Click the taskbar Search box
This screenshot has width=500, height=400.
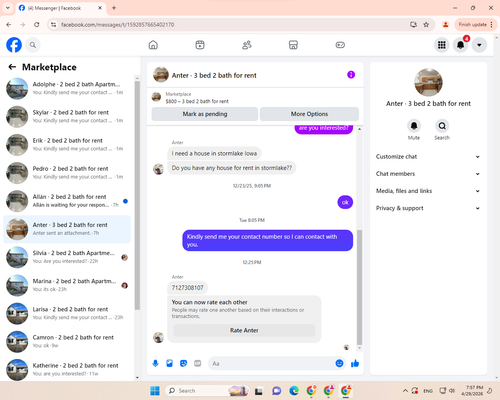[207, 391]
